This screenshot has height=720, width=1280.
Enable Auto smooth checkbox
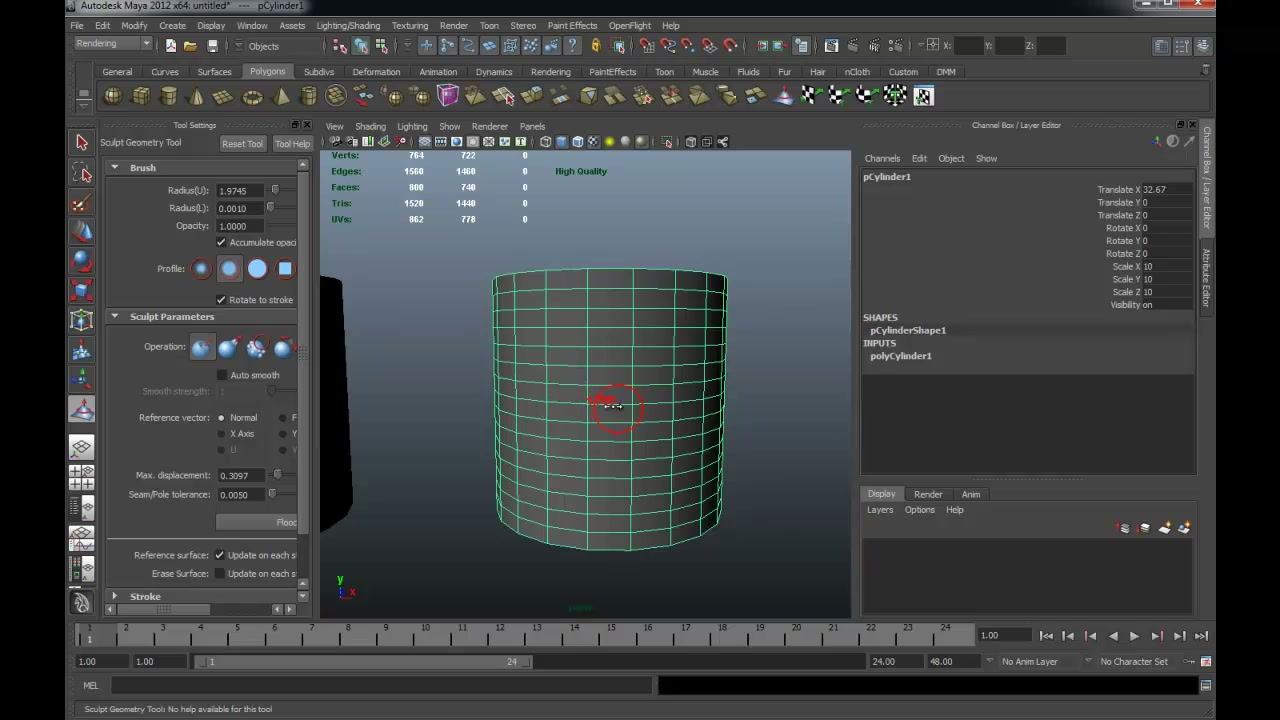click(x=221, y=375)
